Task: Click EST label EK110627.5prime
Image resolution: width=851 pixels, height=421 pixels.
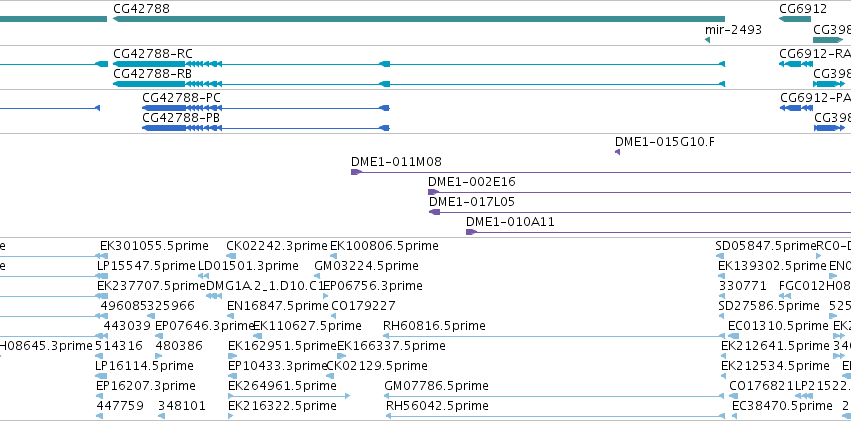Action: point(307,326)
